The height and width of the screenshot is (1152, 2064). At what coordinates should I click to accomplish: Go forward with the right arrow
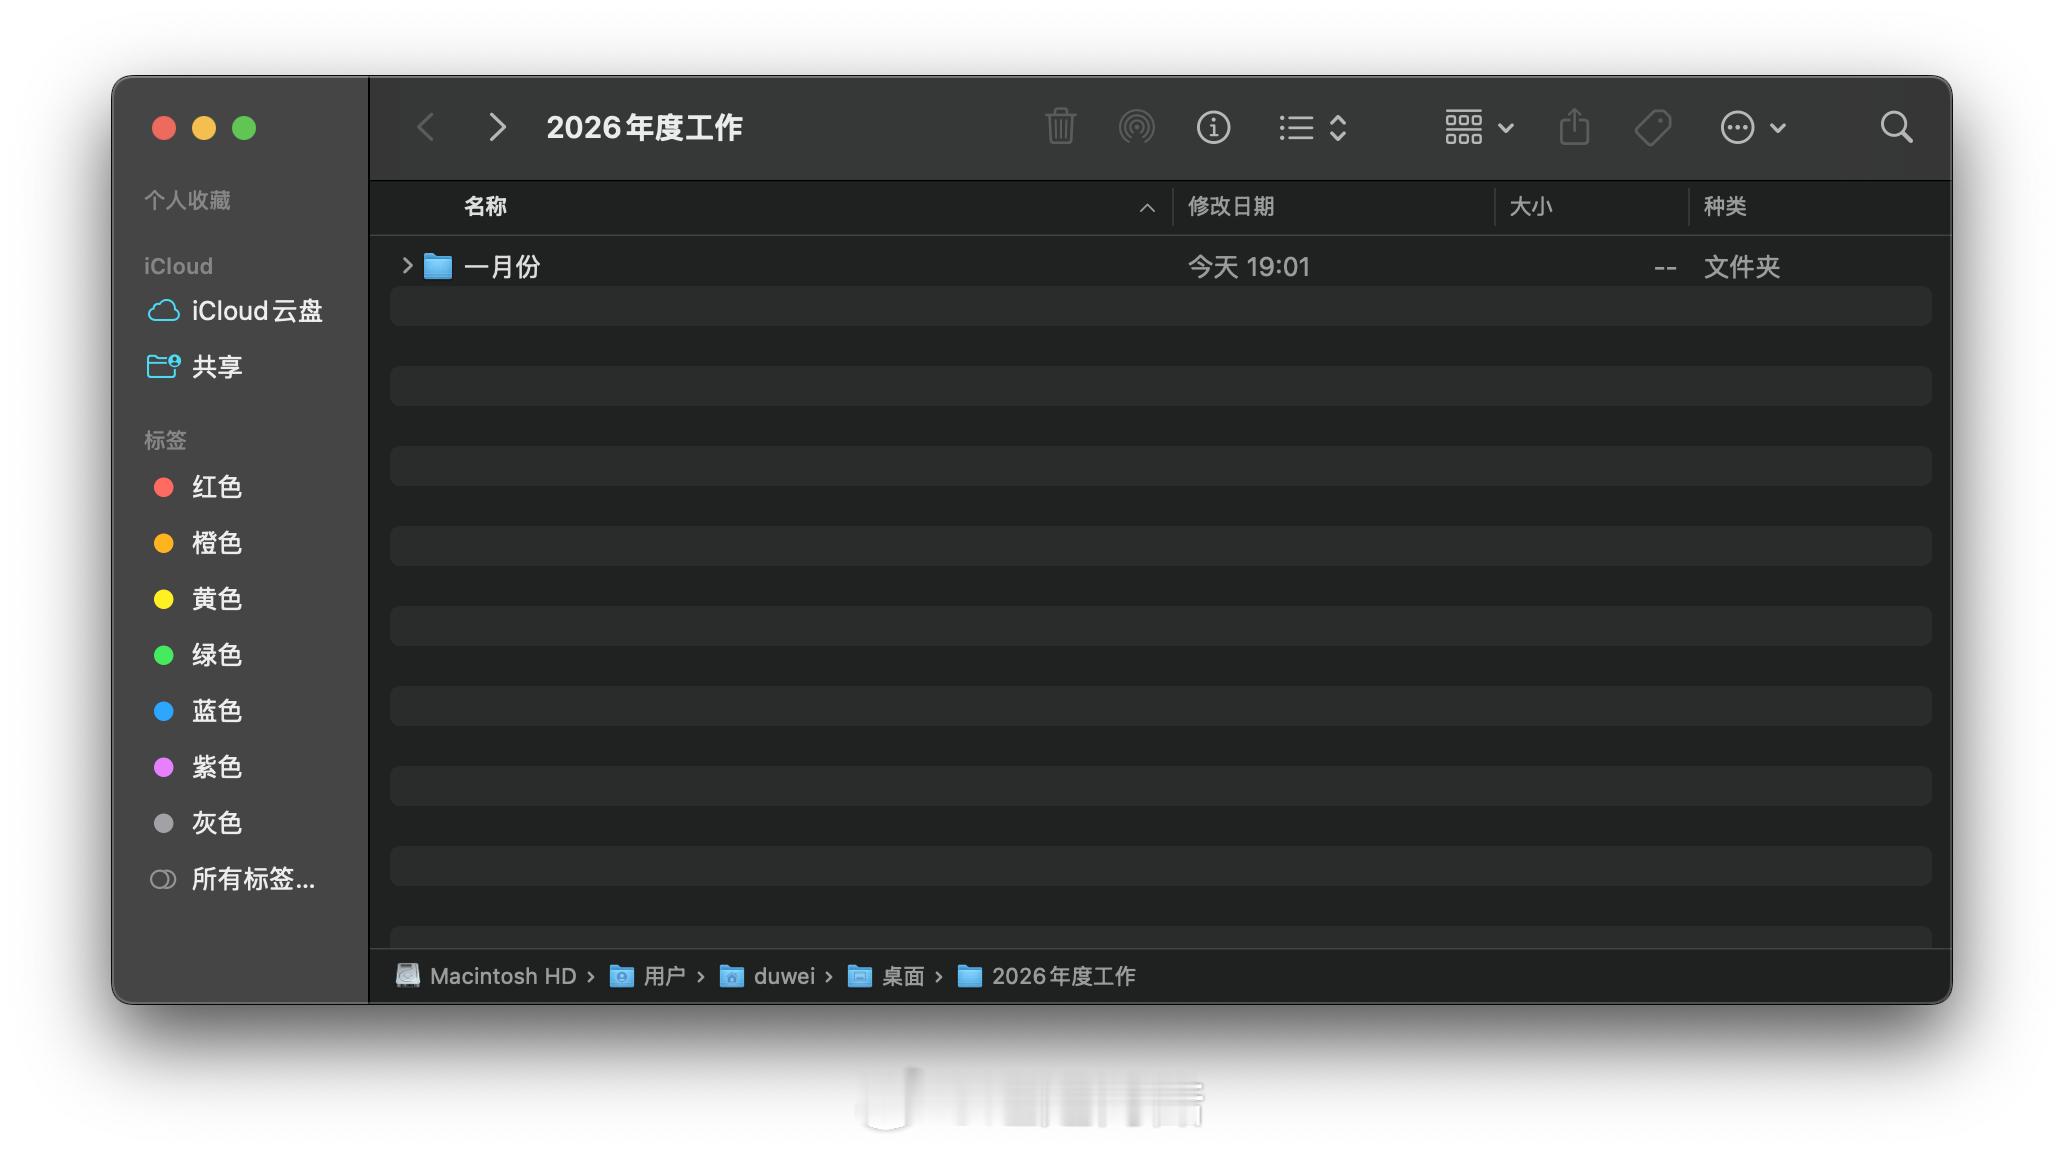click(497, 127)
